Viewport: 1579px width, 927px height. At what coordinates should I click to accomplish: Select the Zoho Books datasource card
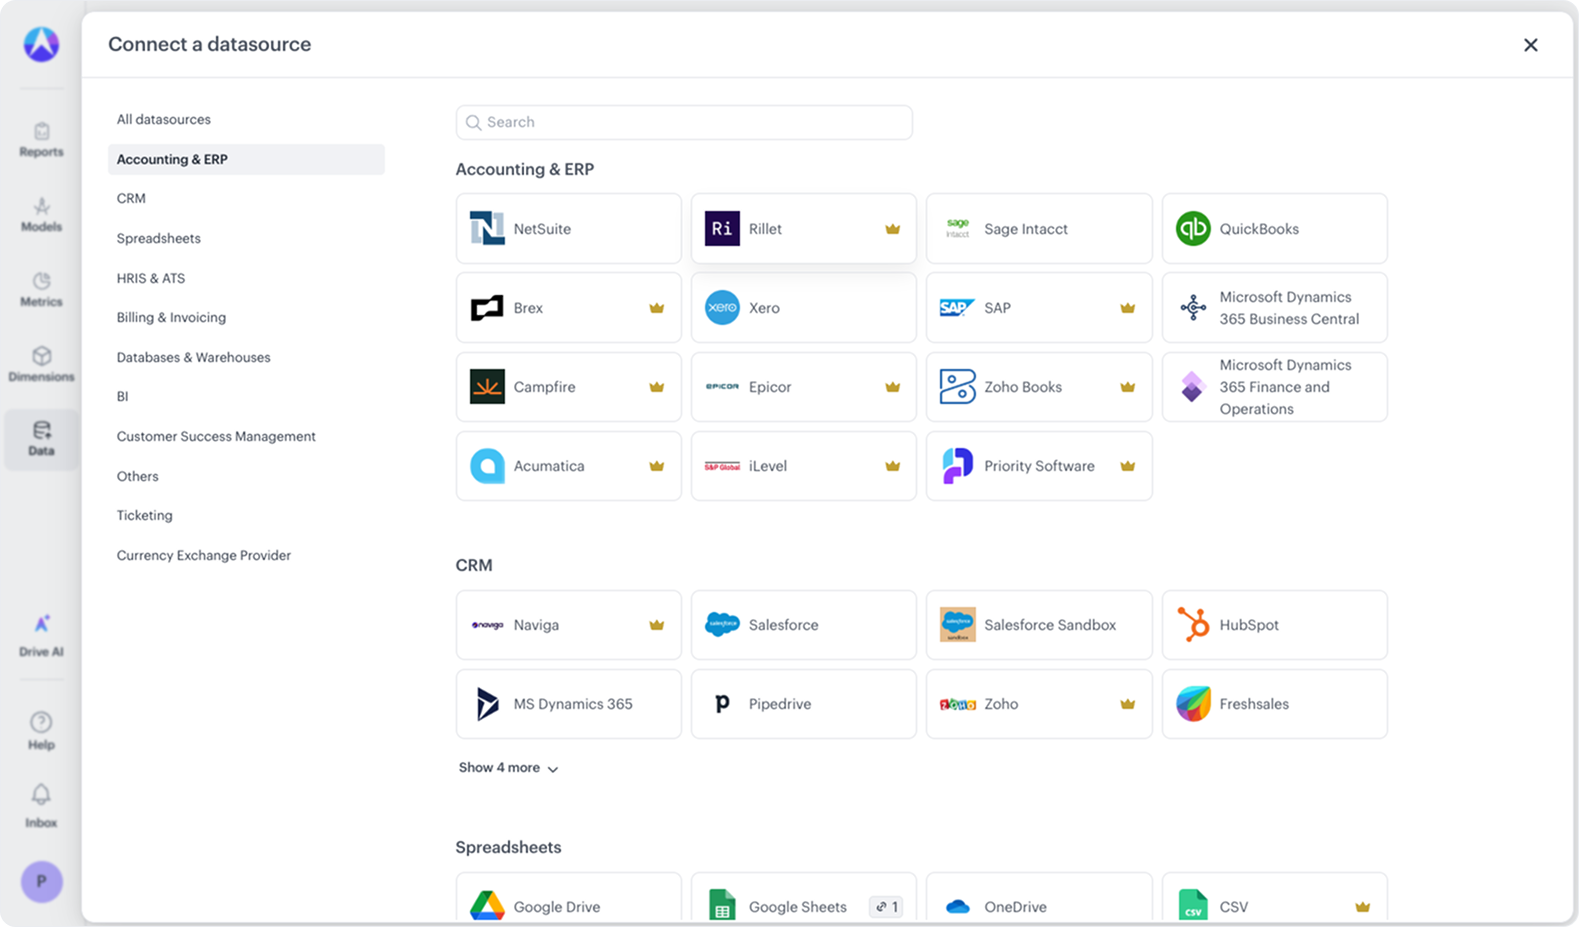(x=1039, y=387)
